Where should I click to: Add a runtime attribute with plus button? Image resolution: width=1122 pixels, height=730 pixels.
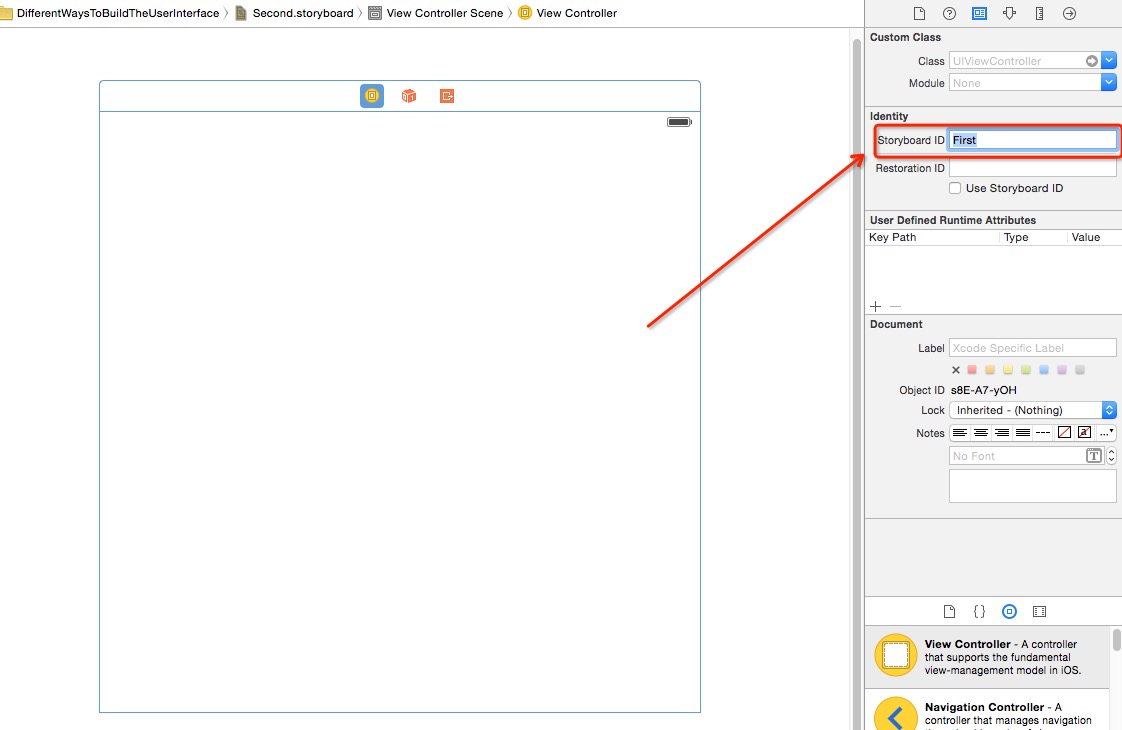point(876,306)
